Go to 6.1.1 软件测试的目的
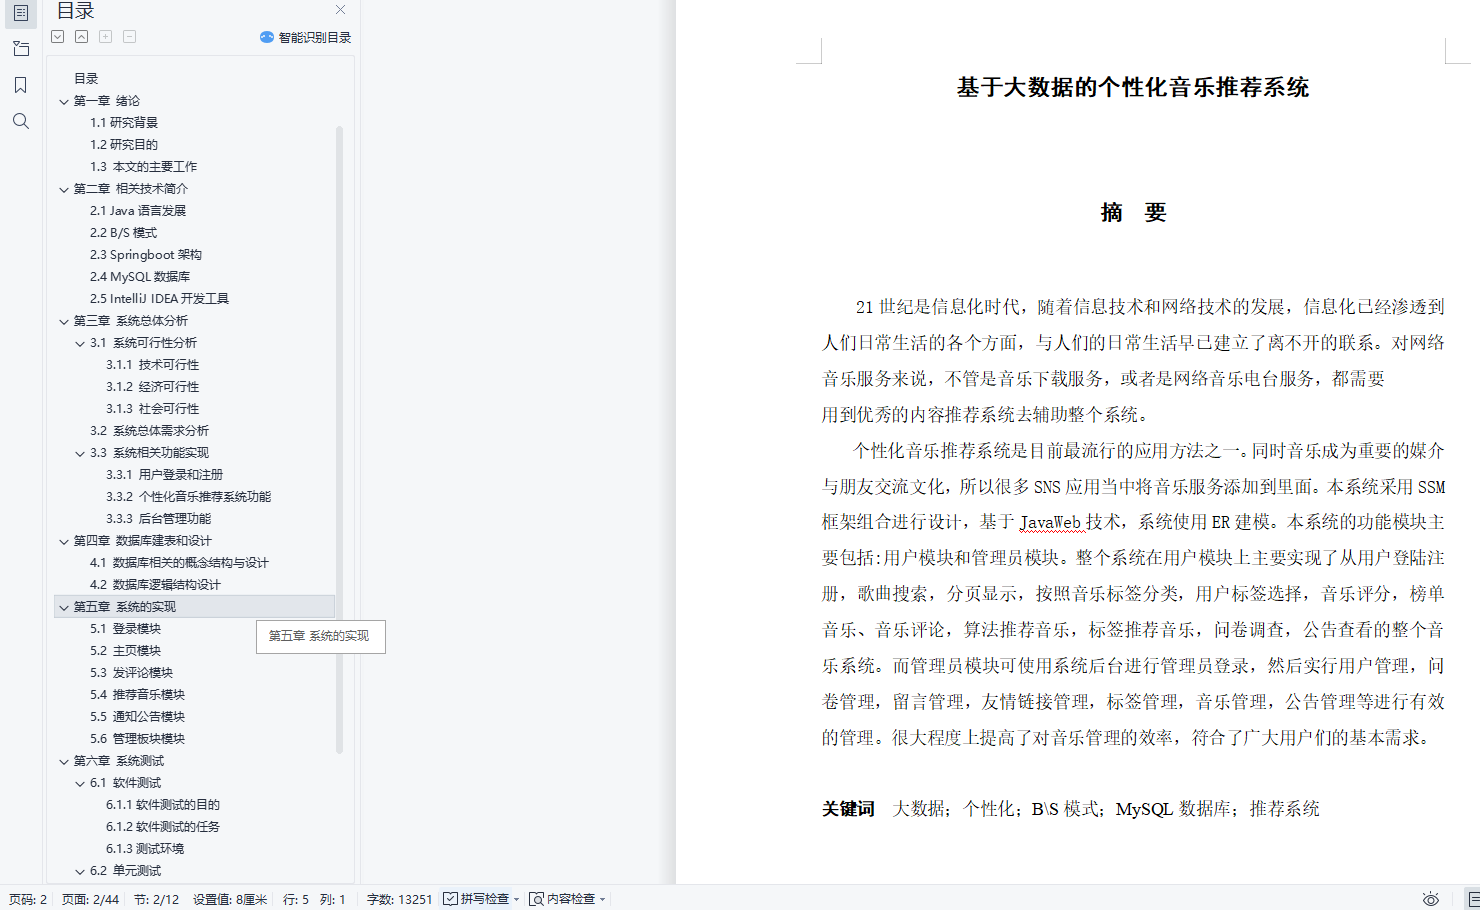1480x910 pixels. coord(163,804)
